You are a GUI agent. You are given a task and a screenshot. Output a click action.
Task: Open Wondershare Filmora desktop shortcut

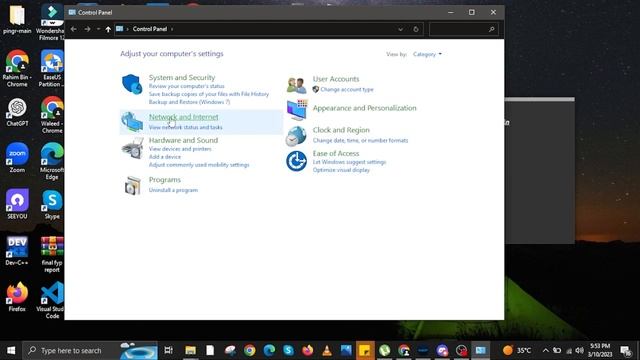pos(52,23)
